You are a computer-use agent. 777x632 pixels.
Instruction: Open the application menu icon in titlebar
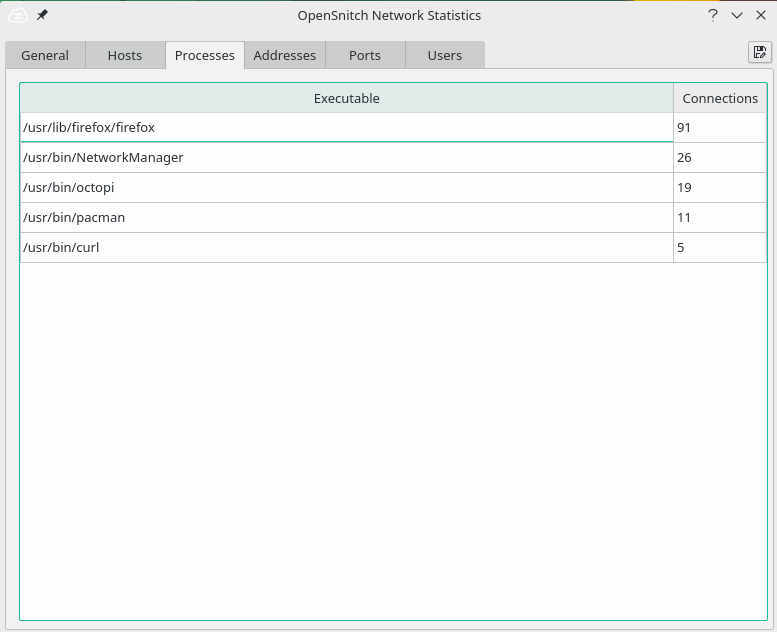point(18,15)
